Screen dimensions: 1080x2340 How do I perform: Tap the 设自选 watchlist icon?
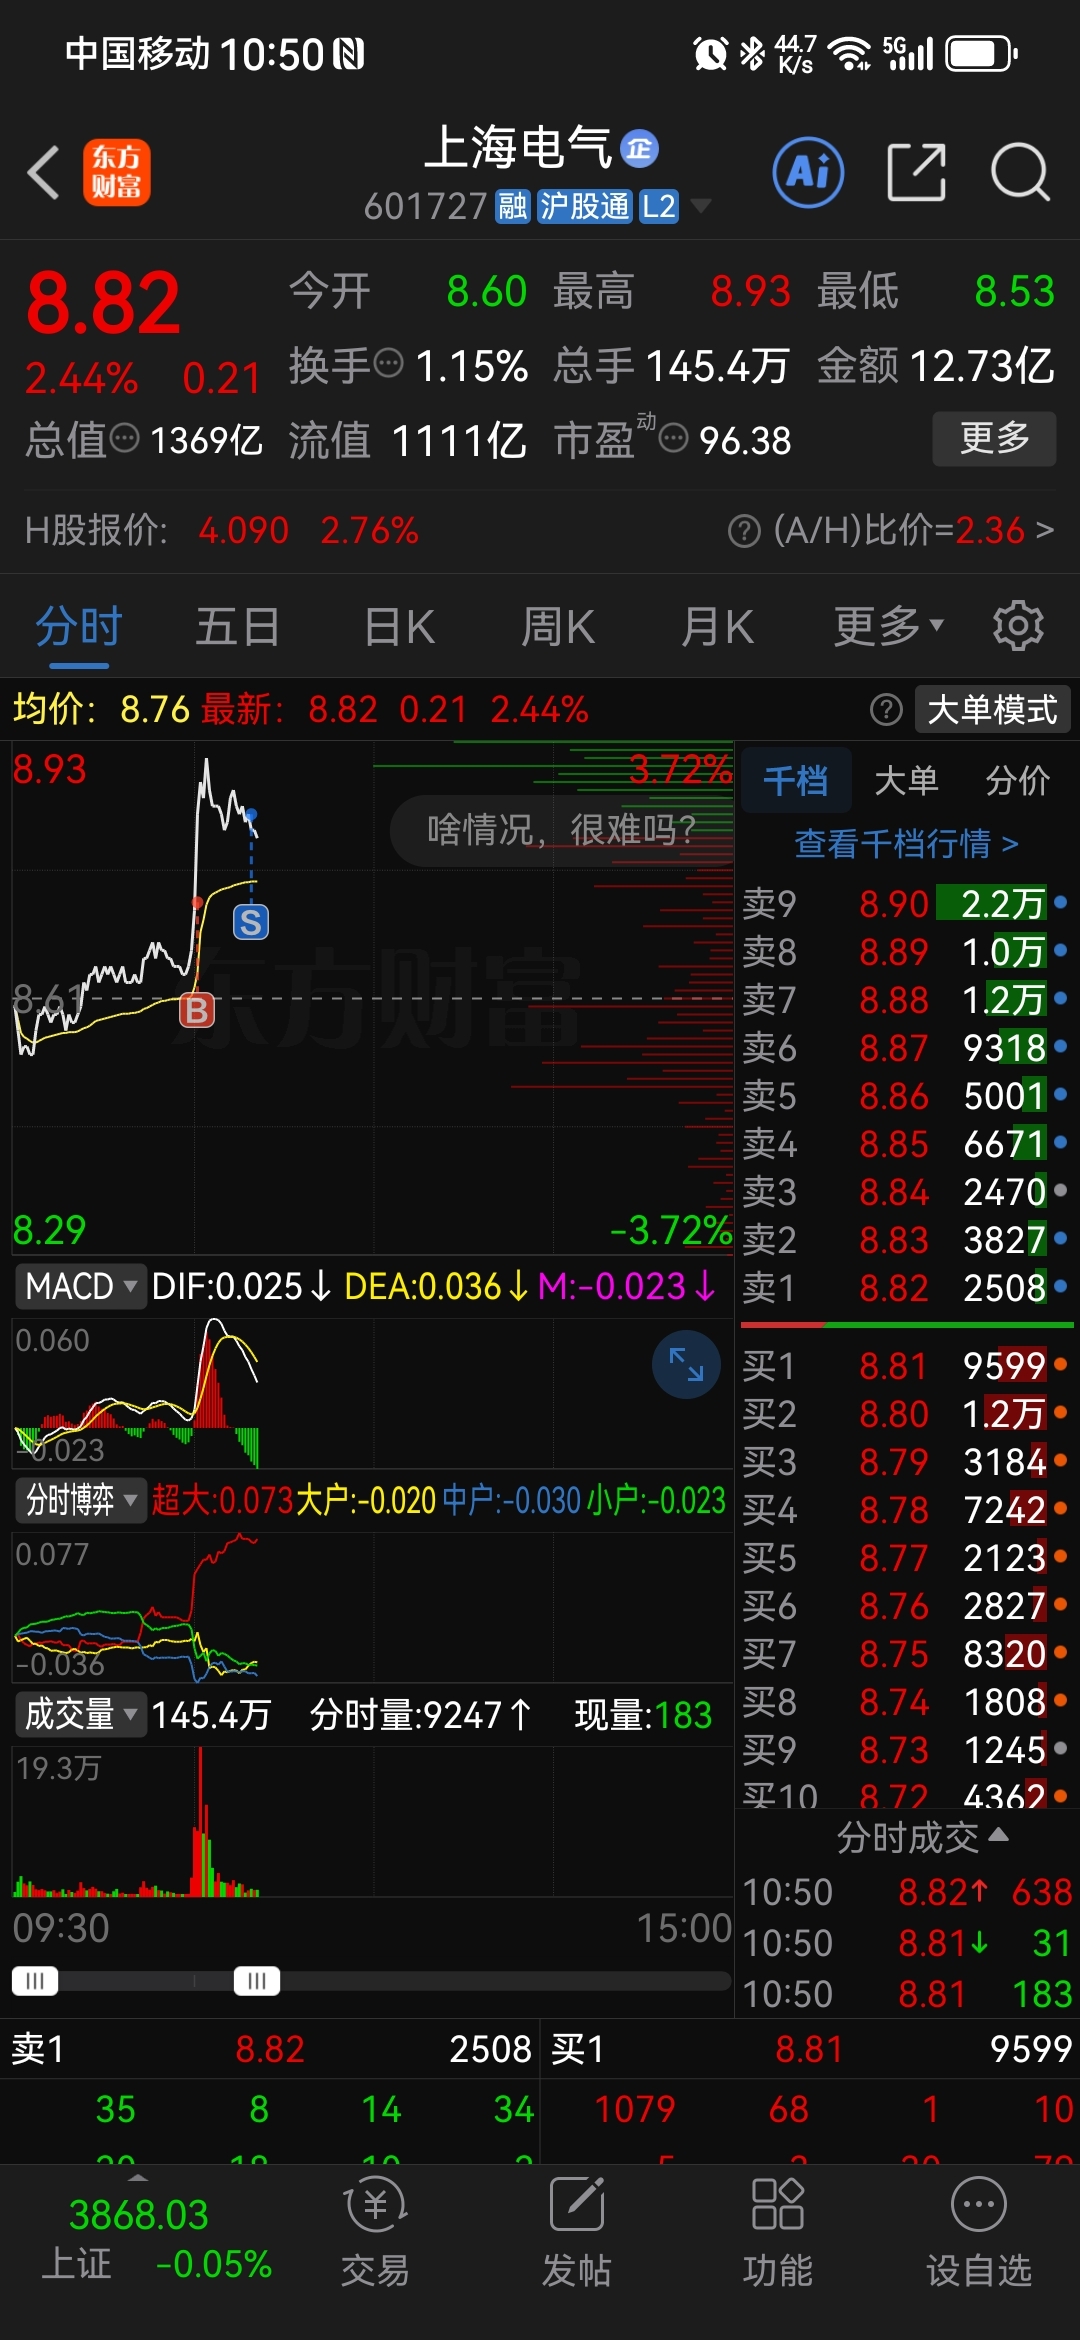click(979, 2232)
